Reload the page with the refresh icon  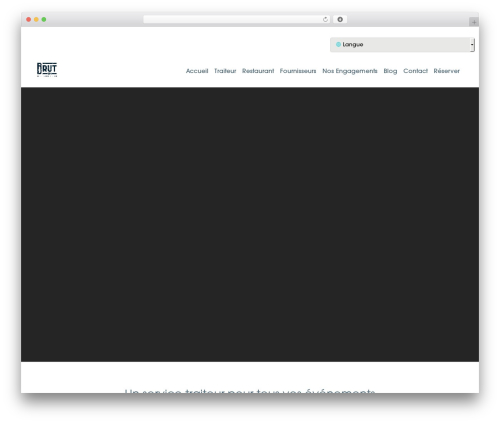click(325, 20)
